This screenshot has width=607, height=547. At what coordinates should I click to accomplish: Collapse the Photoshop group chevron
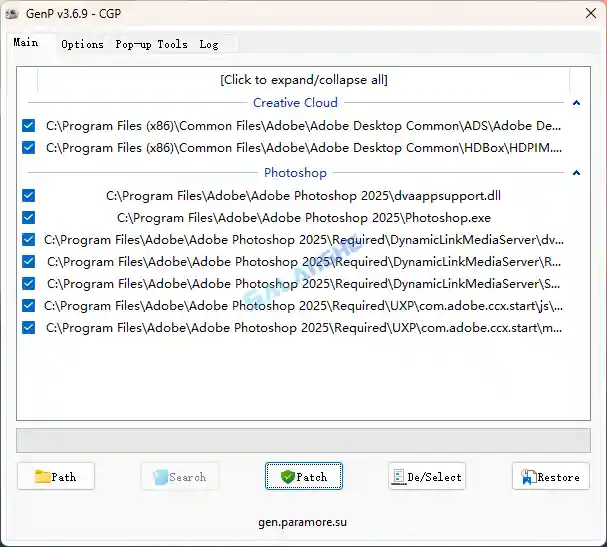(576, 173)
